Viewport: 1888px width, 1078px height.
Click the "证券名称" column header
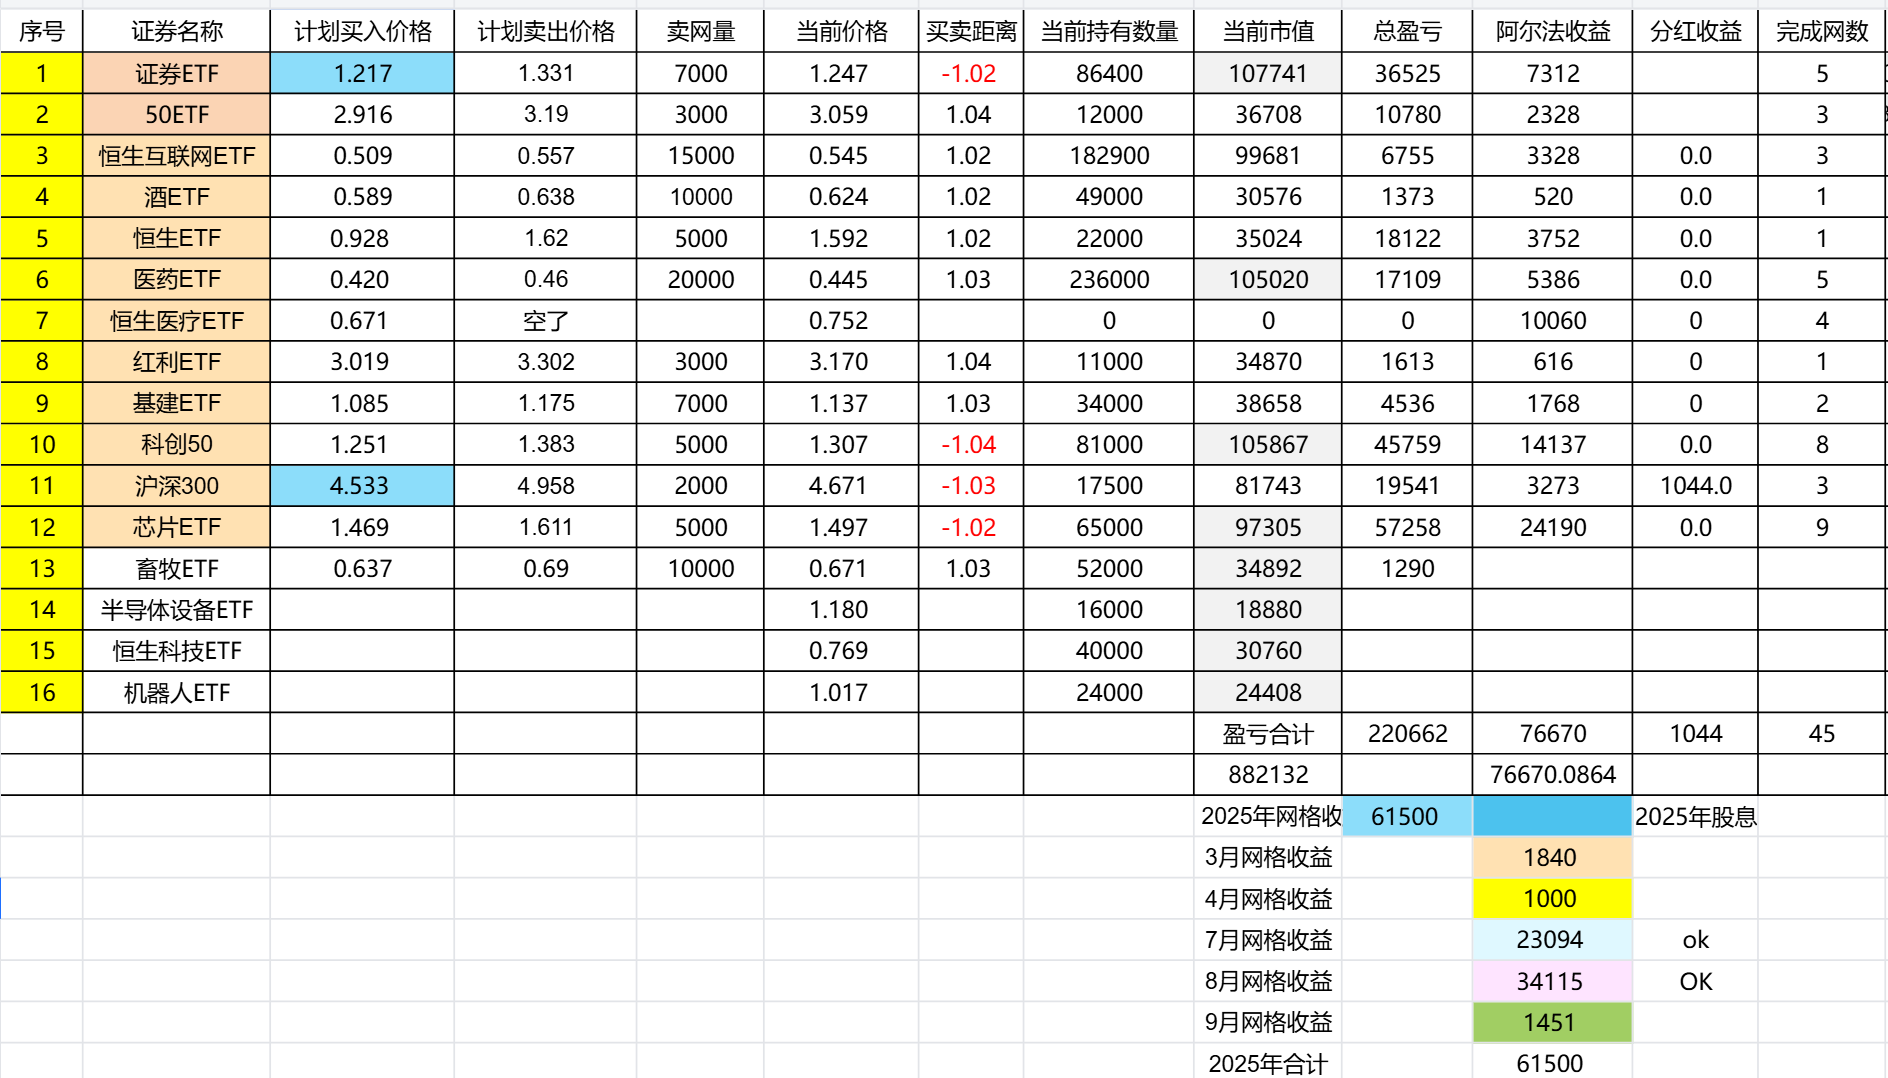pyautogui.click(x=176, y=32)
